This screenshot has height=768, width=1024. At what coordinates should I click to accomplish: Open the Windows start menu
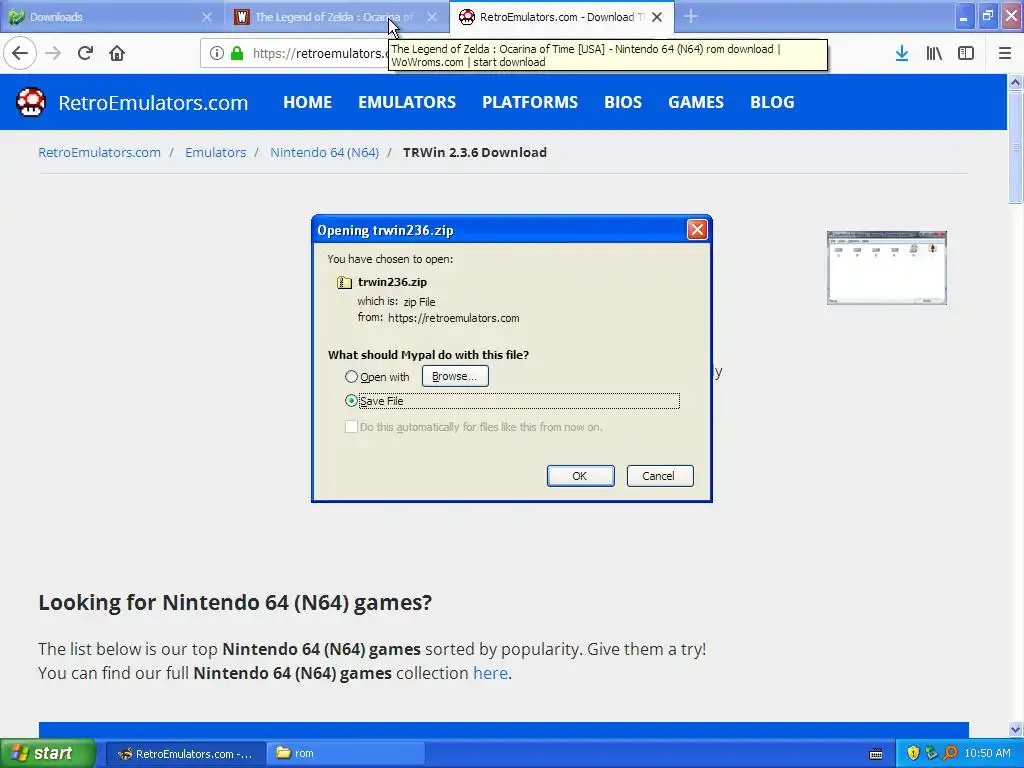pos(47,753)
